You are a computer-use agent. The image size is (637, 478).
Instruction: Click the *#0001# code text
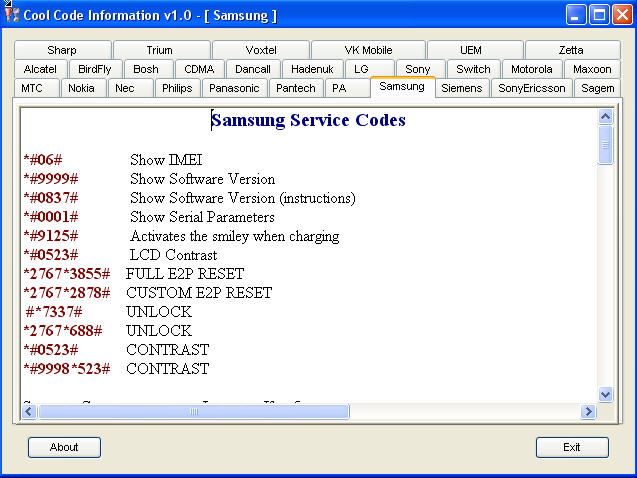pos(51,217)
